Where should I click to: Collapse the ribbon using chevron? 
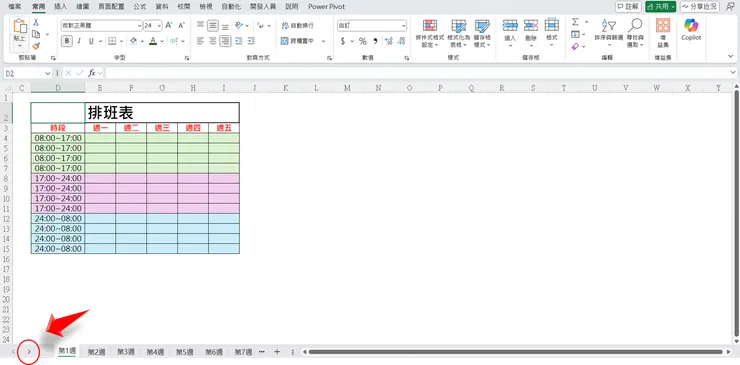(x=731, y=57)
